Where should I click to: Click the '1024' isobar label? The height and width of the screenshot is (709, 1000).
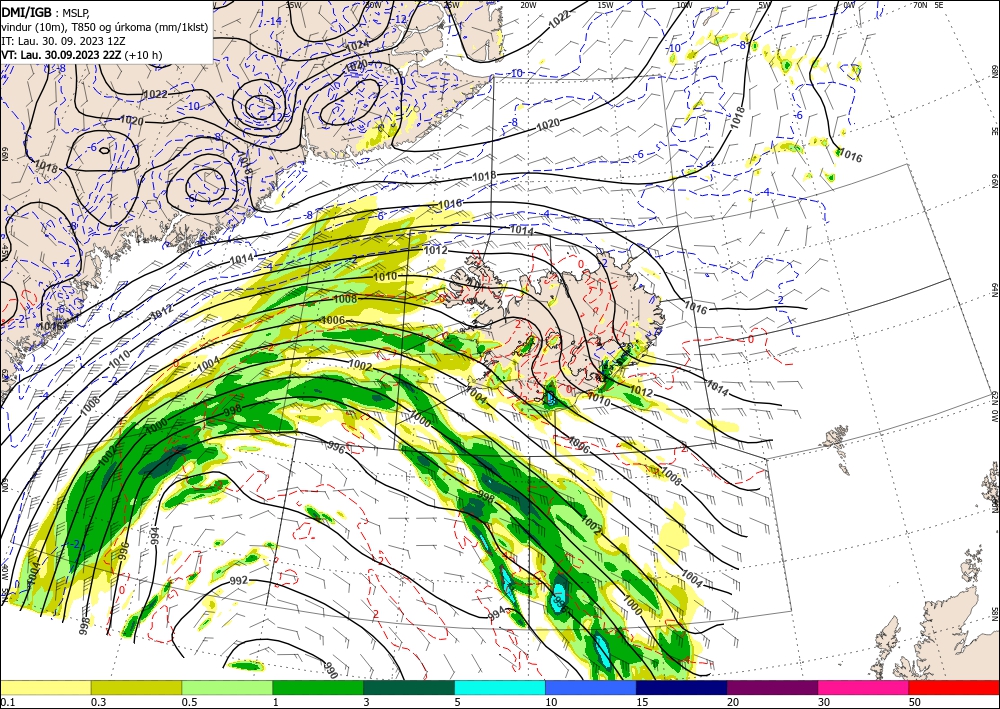(357, 45)
